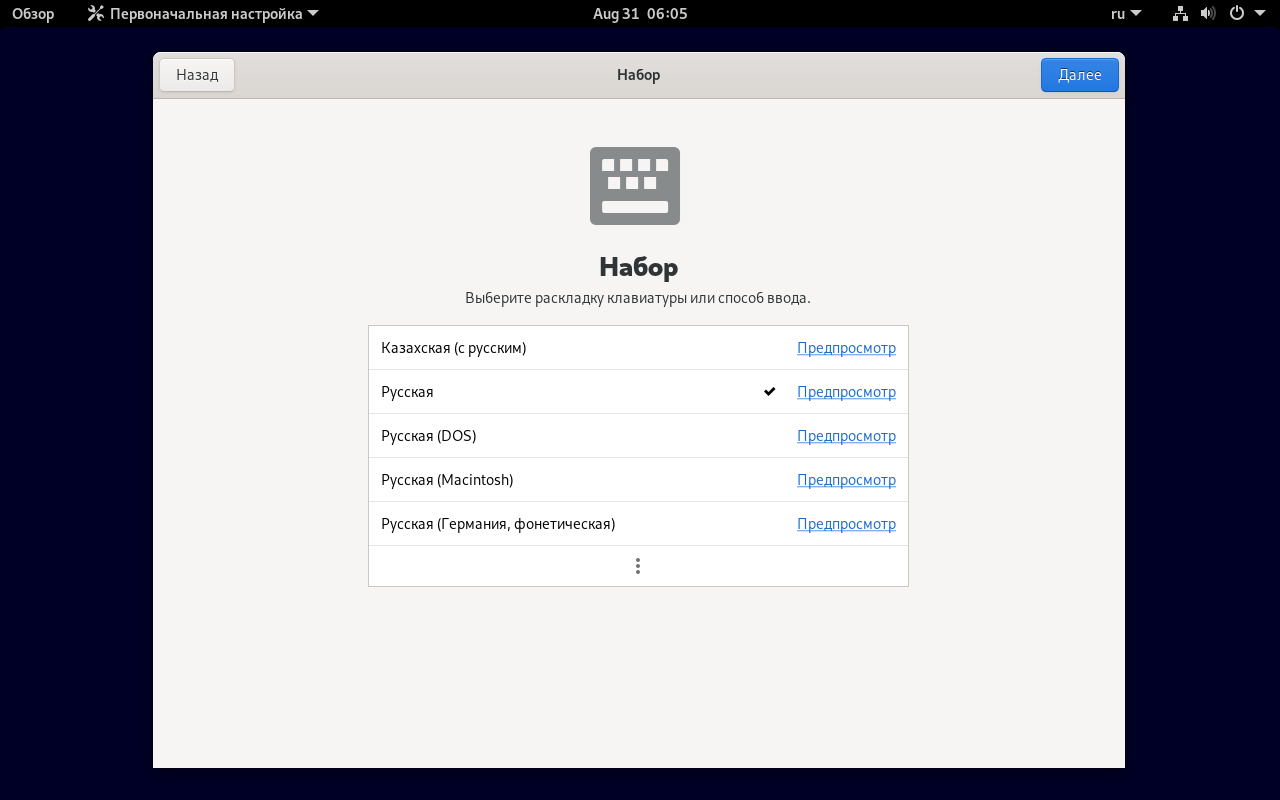The image size is (1280, 800).
Task: Select the Казахская (с русским) layout
Action: coord(454,348)
